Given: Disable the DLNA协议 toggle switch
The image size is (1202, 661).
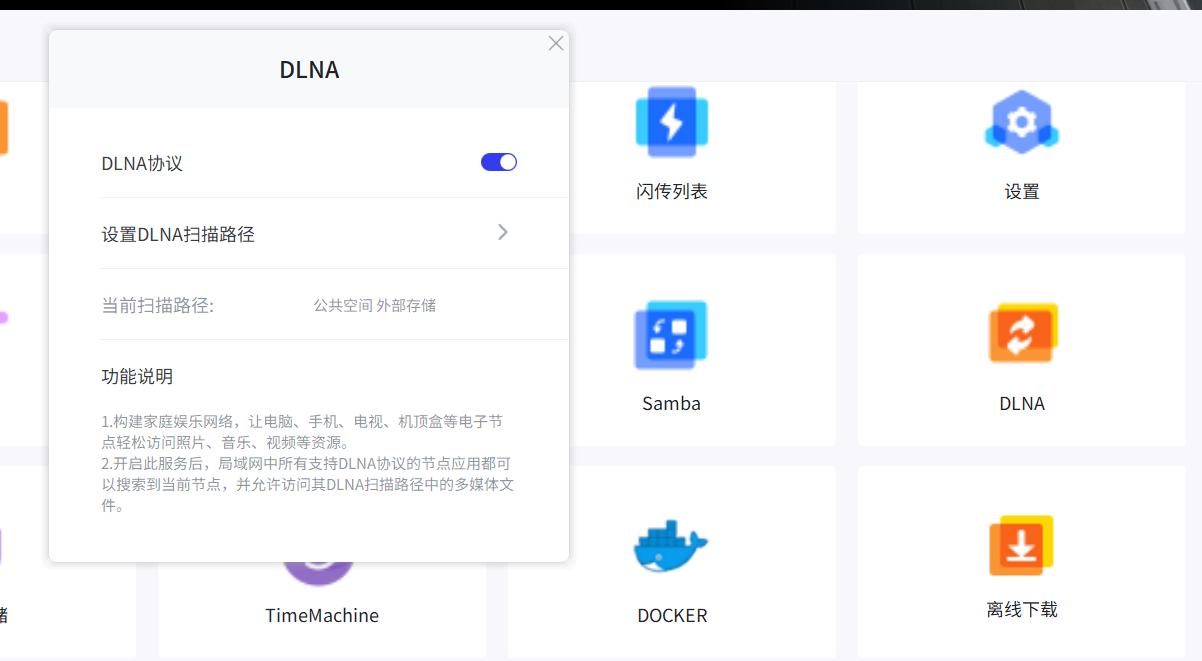Looking at the screenshot, I should coord(497,161).
